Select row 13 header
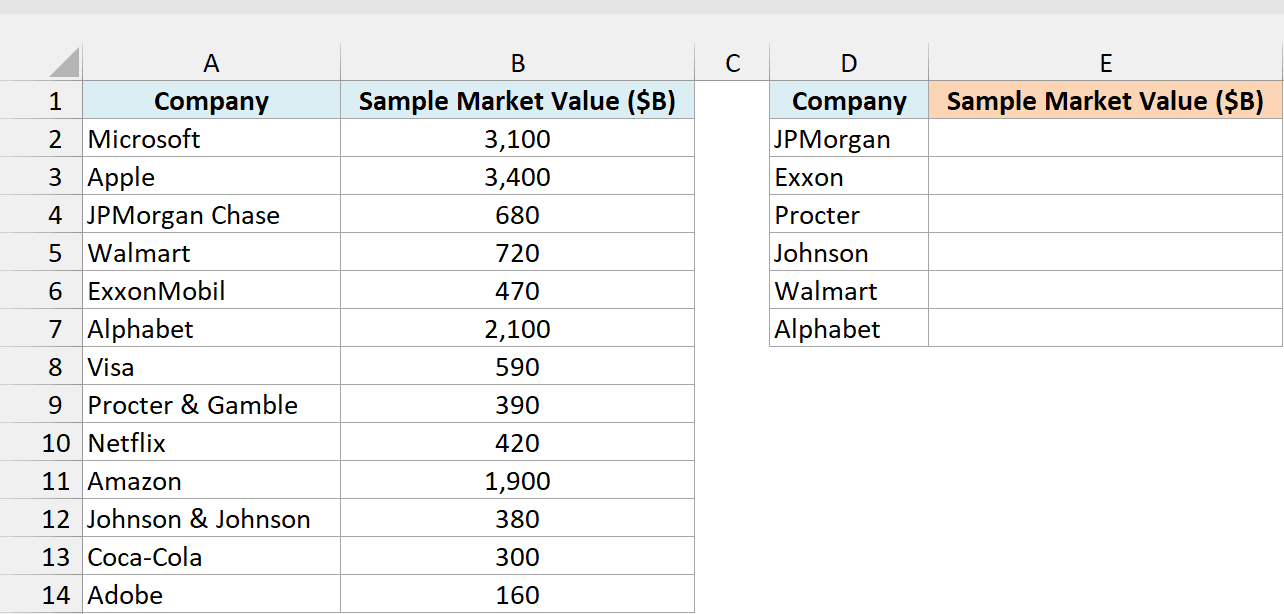Screen dimensions: 1284x614 (x=41, y=557)
